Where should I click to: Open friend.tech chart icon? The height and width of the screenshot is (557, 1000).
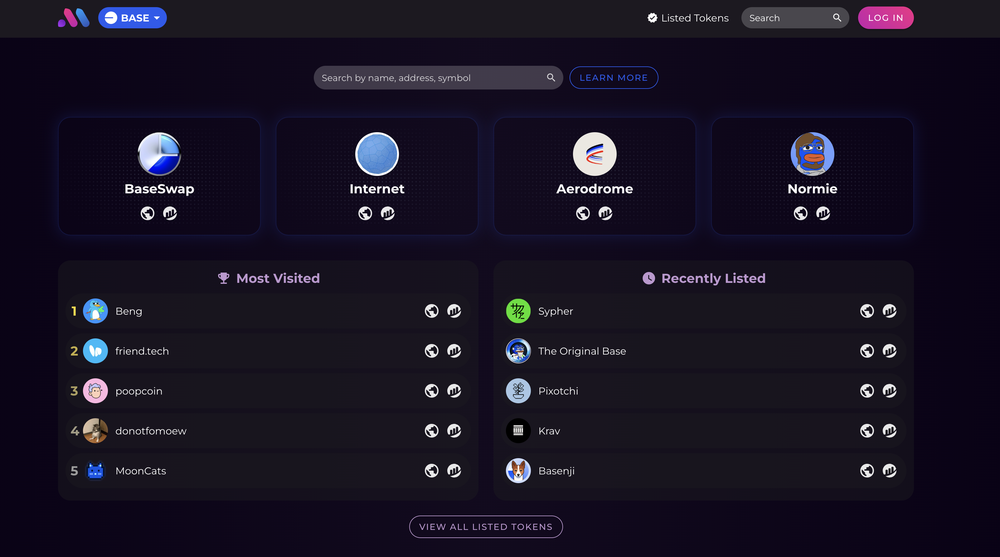(x=454, y=351)
